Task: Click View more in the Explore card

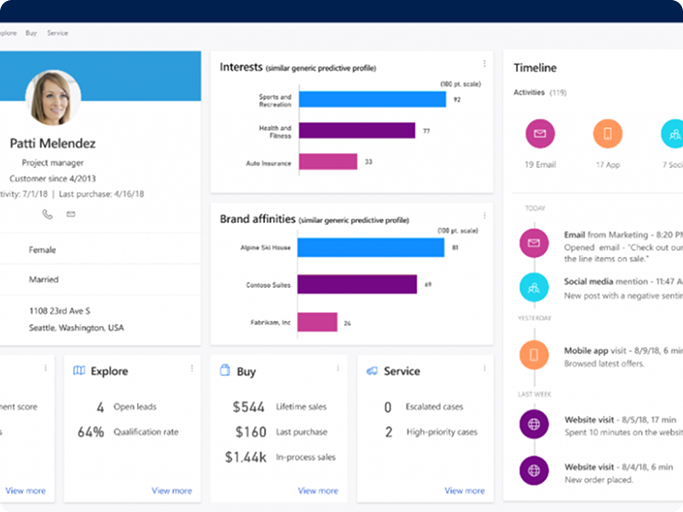Action: (171, 491)
